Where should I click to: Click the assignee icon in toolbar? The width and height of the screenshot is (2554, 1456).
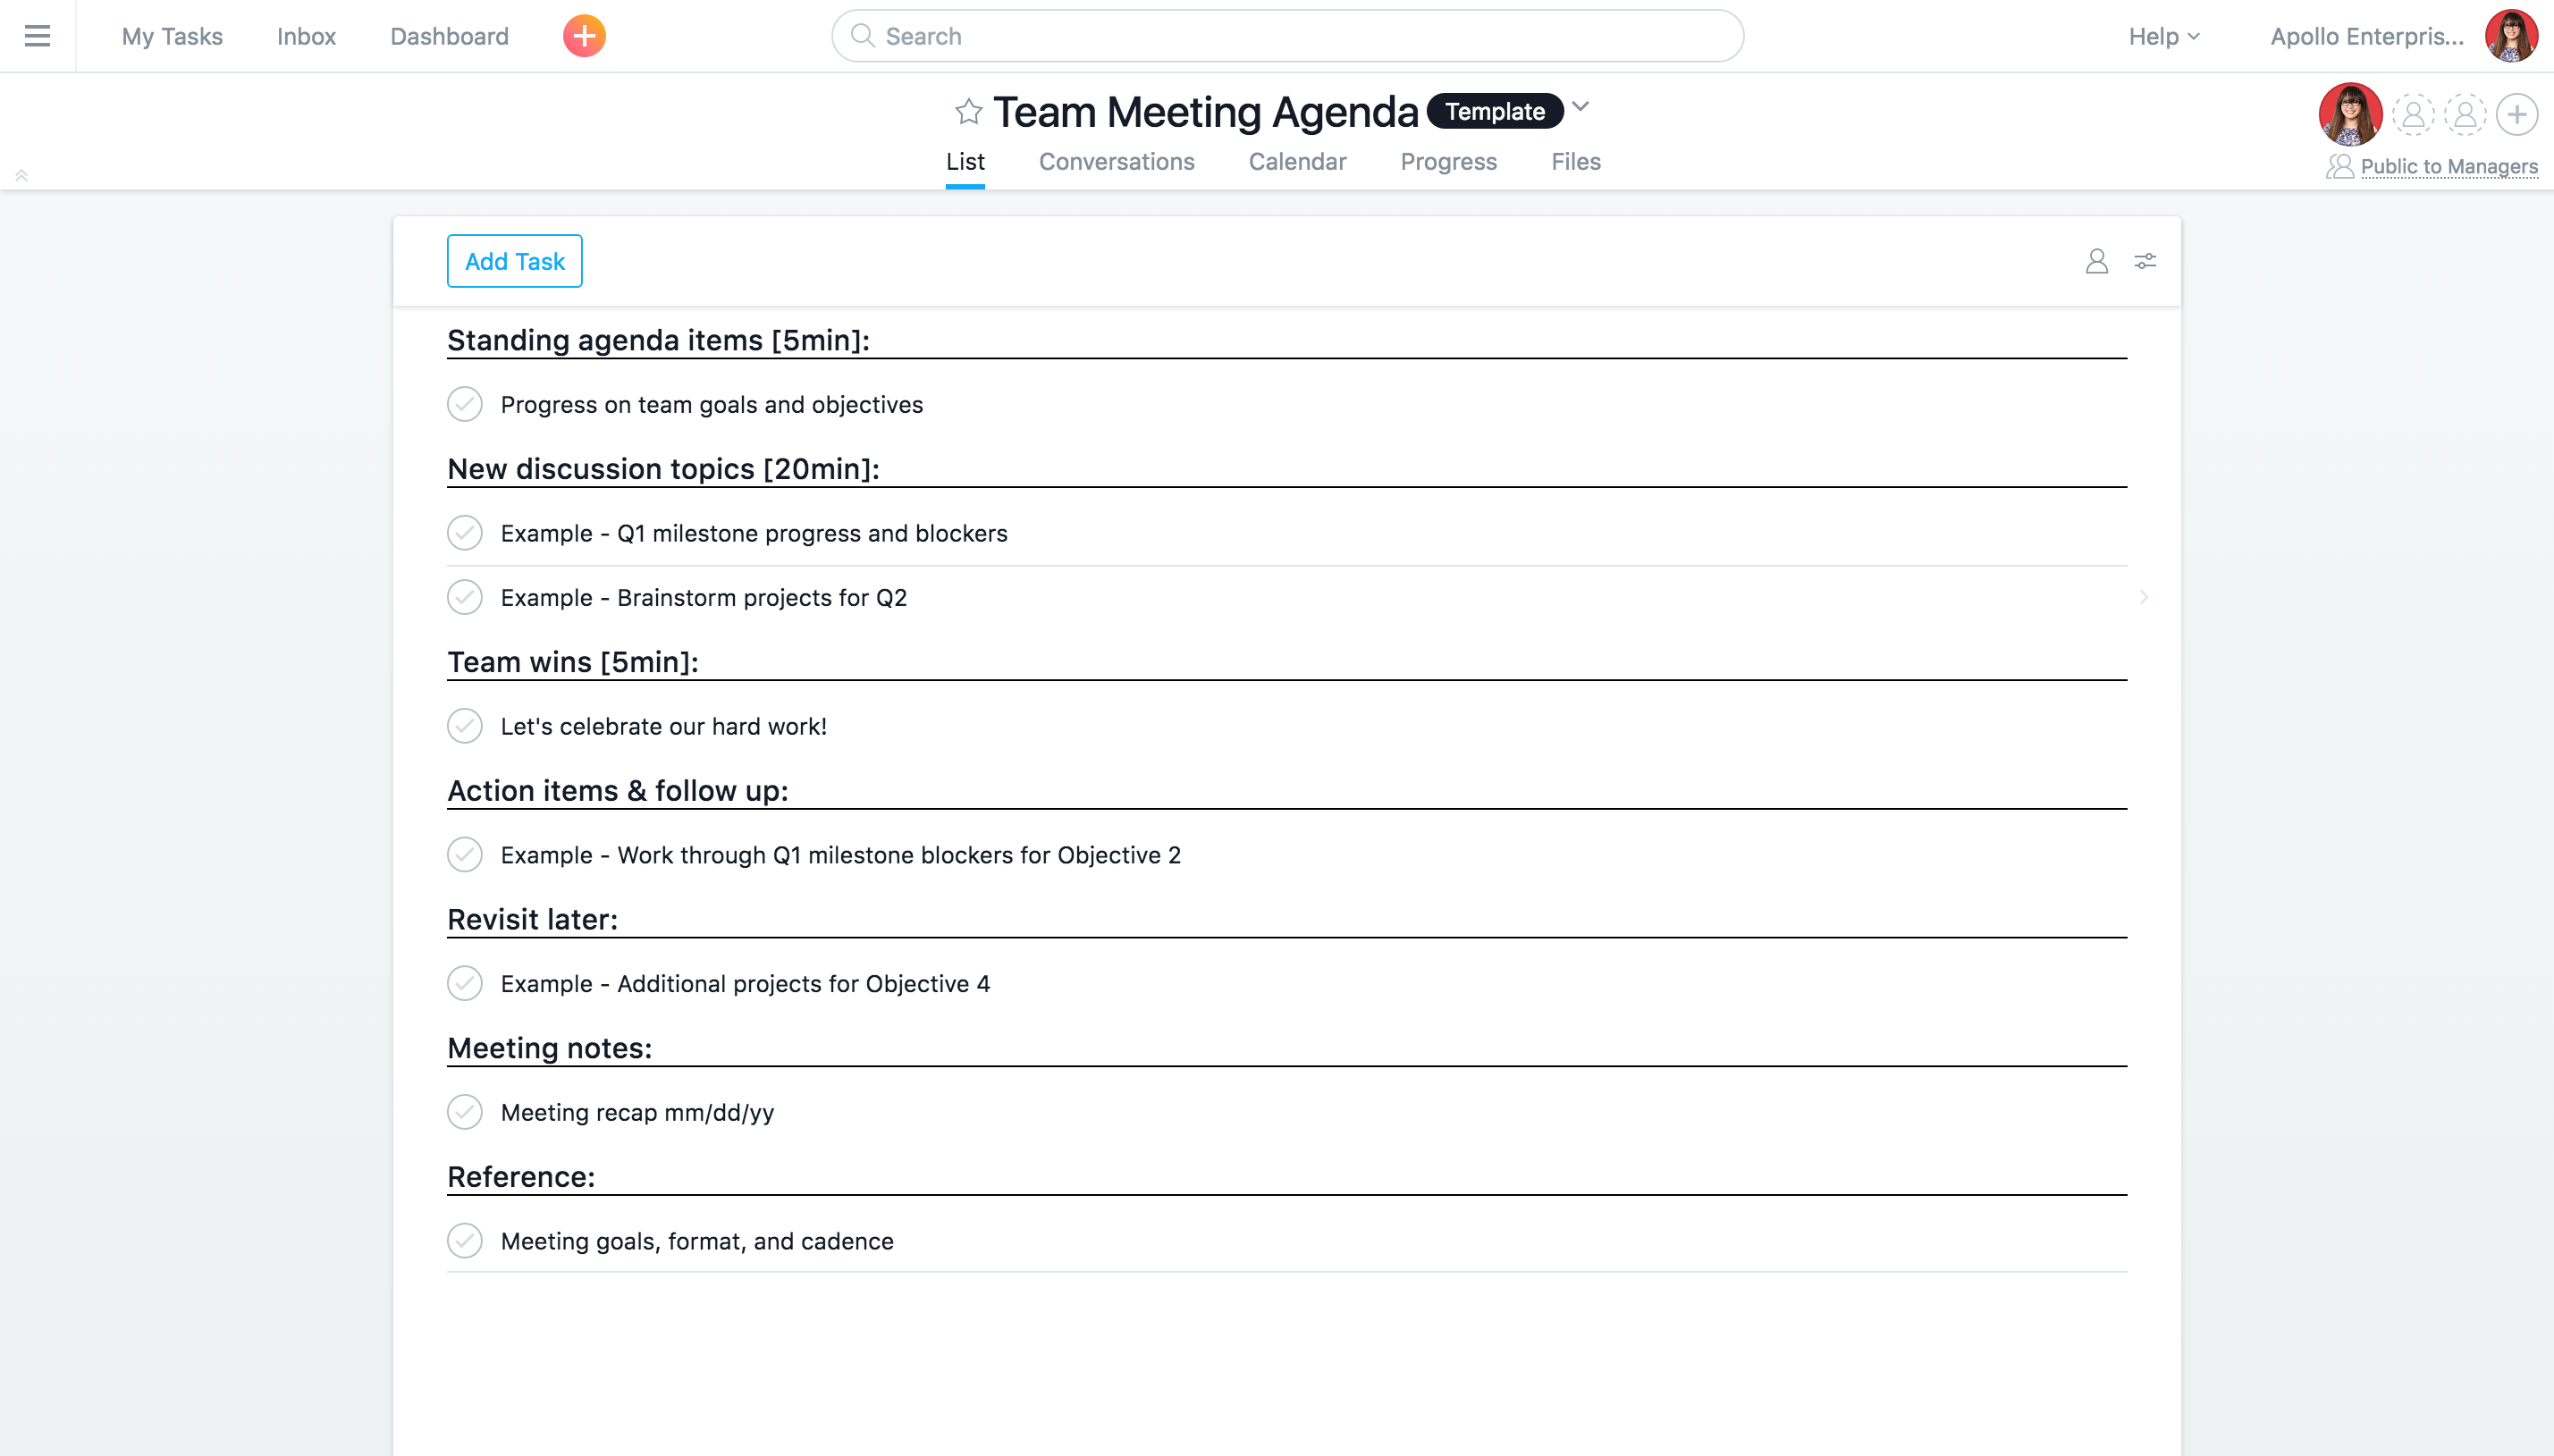pyautogui.click(x=2096, y=261)
